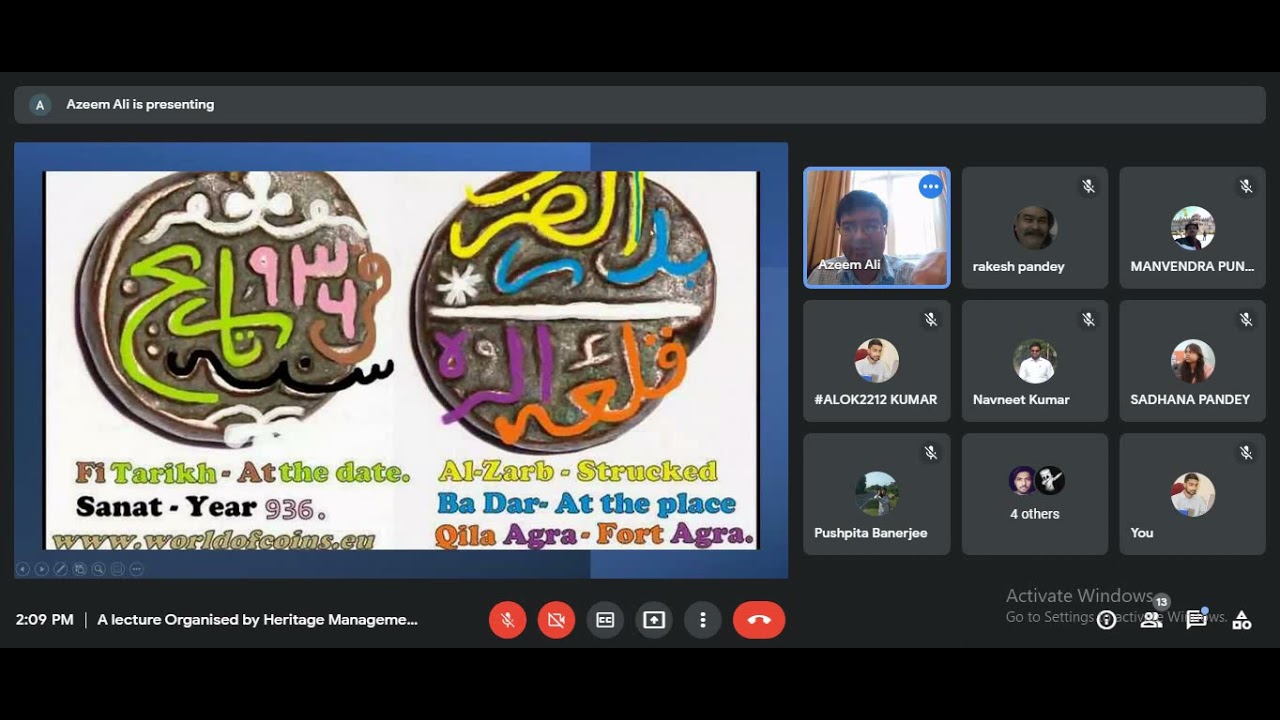The width and height of the screenshot is (1280, 720).
Task: Select Azeem Ali's video tile
Action: 877,228
